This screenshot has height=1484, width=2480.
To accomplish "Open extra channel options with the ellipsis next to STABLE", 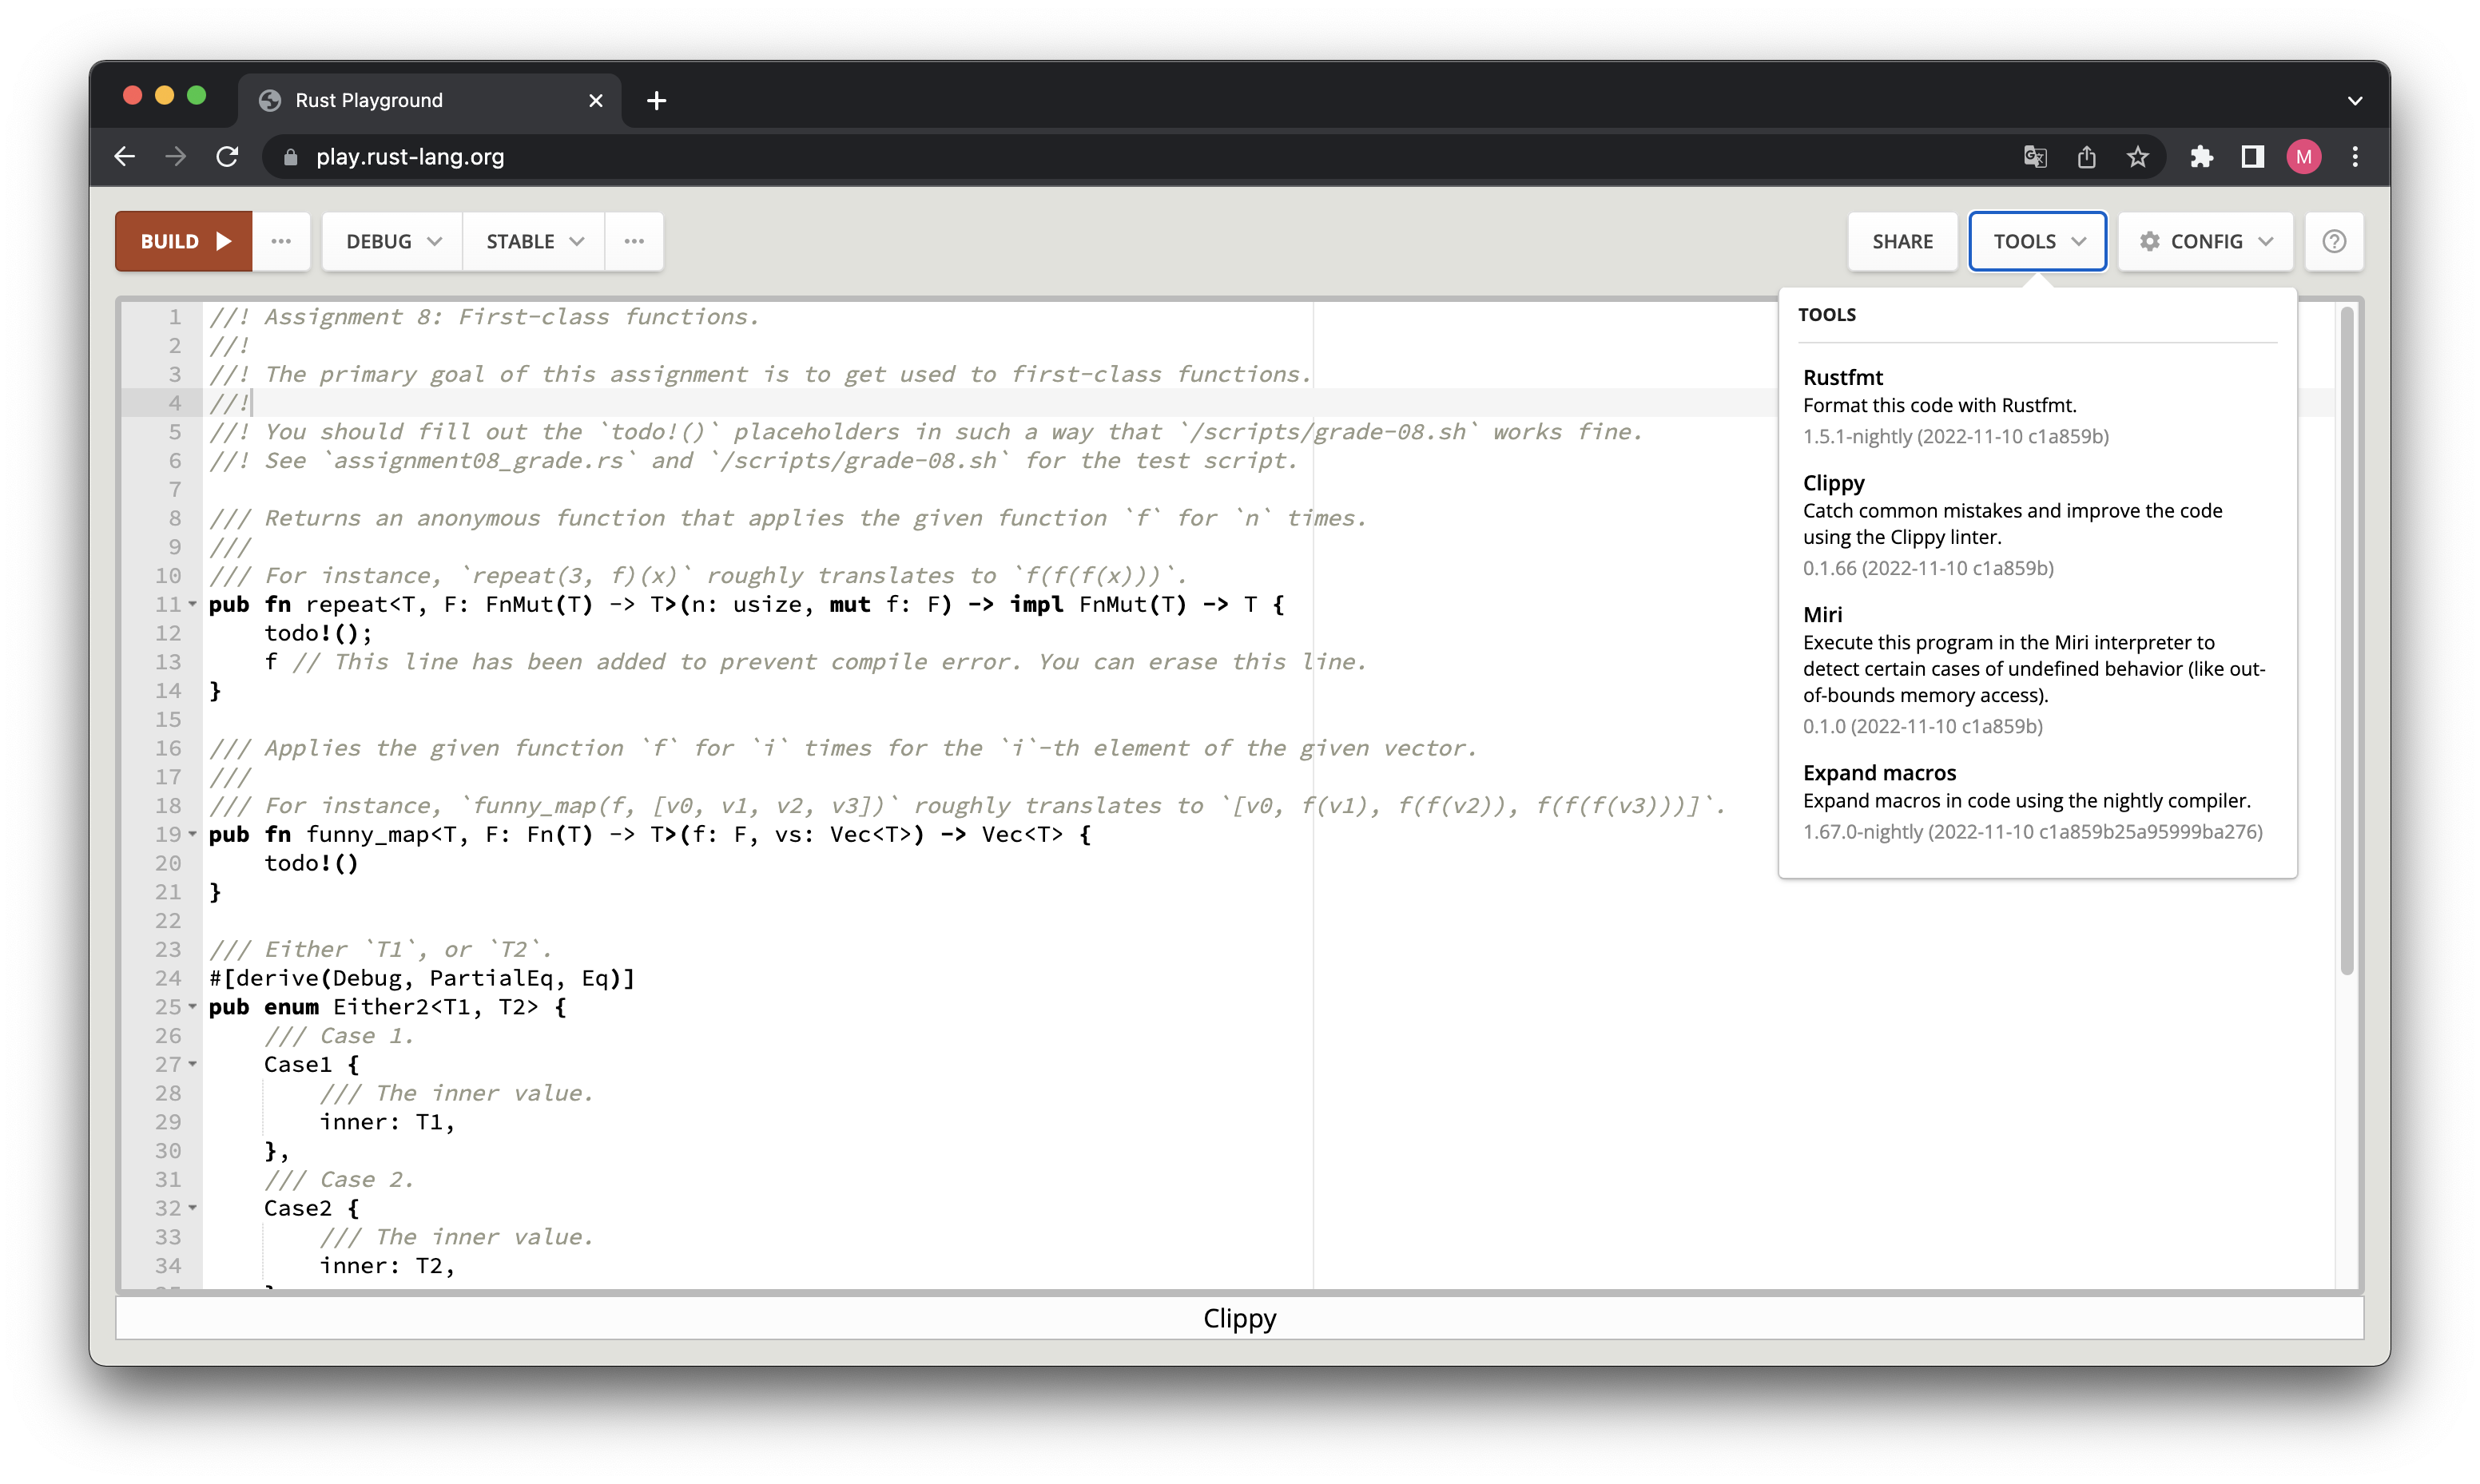I will coord(635,240).
